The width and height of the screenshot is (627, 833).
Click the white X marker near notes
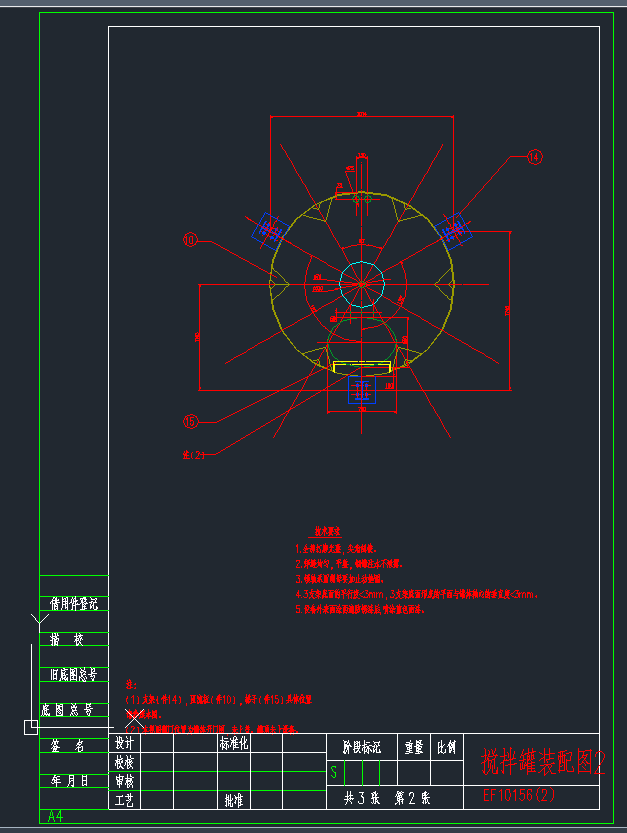click(x=135, y=717)
